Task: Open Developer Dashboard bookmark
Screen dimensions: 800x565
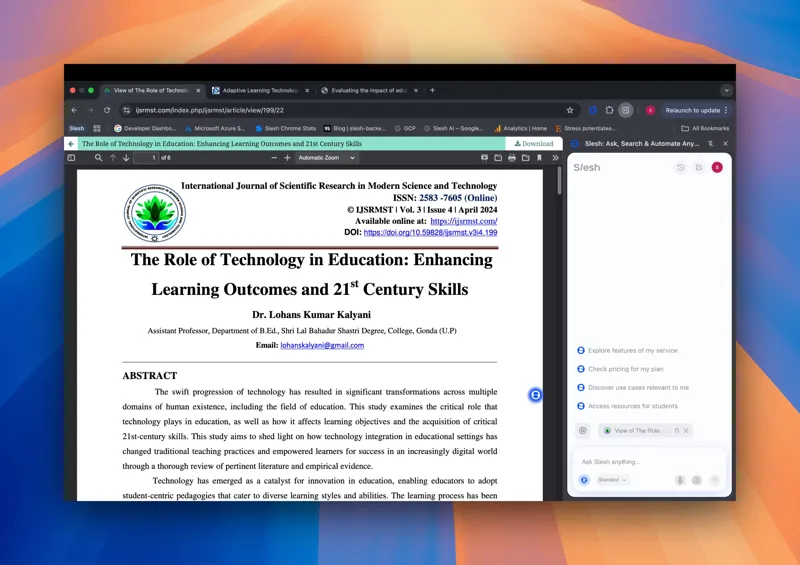Action: point(145,129)
